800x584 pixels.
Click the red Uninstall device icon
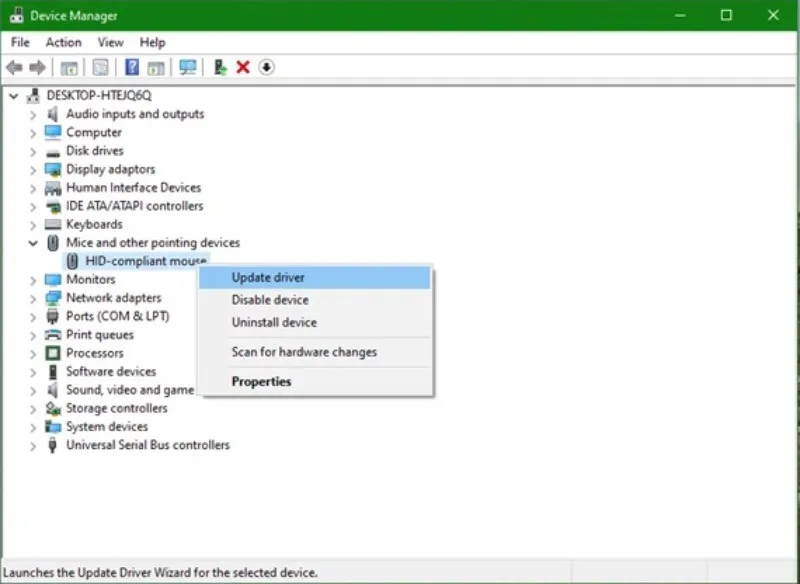[243, 67]
